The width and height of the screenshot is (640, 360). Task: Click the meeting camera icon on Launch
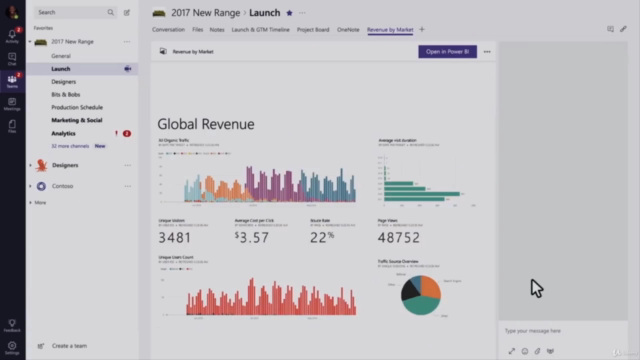[x=128, y=69]
